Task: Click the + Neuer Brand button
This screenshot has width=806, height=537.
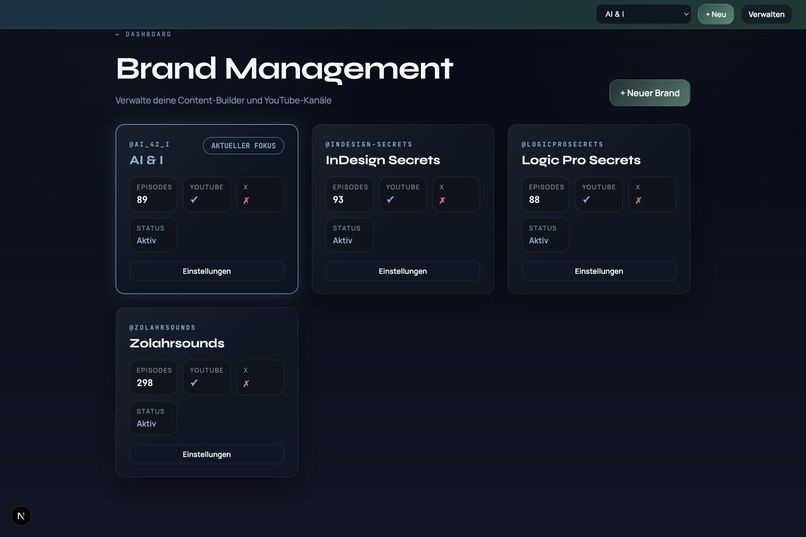Action: 650,93
